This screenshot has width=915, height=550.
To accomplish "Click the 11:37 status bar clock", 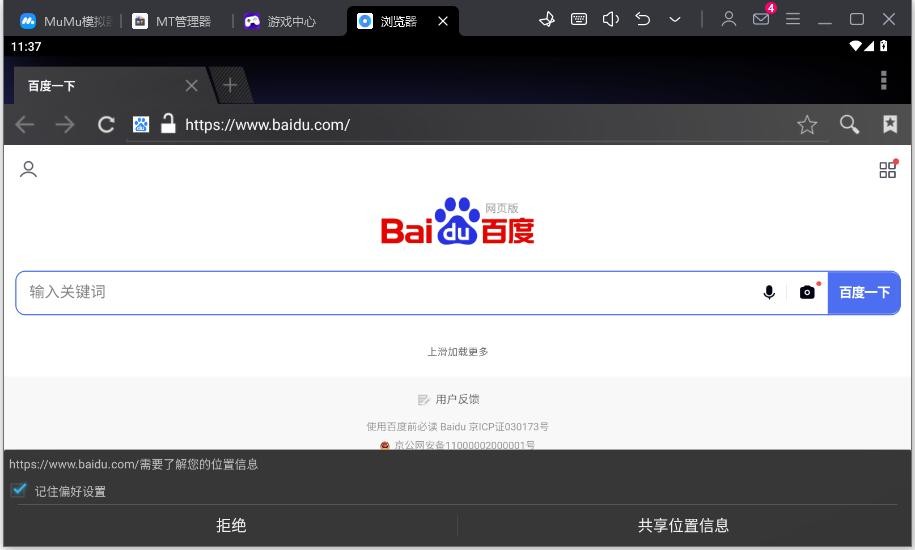I will [x=26, y=47].
